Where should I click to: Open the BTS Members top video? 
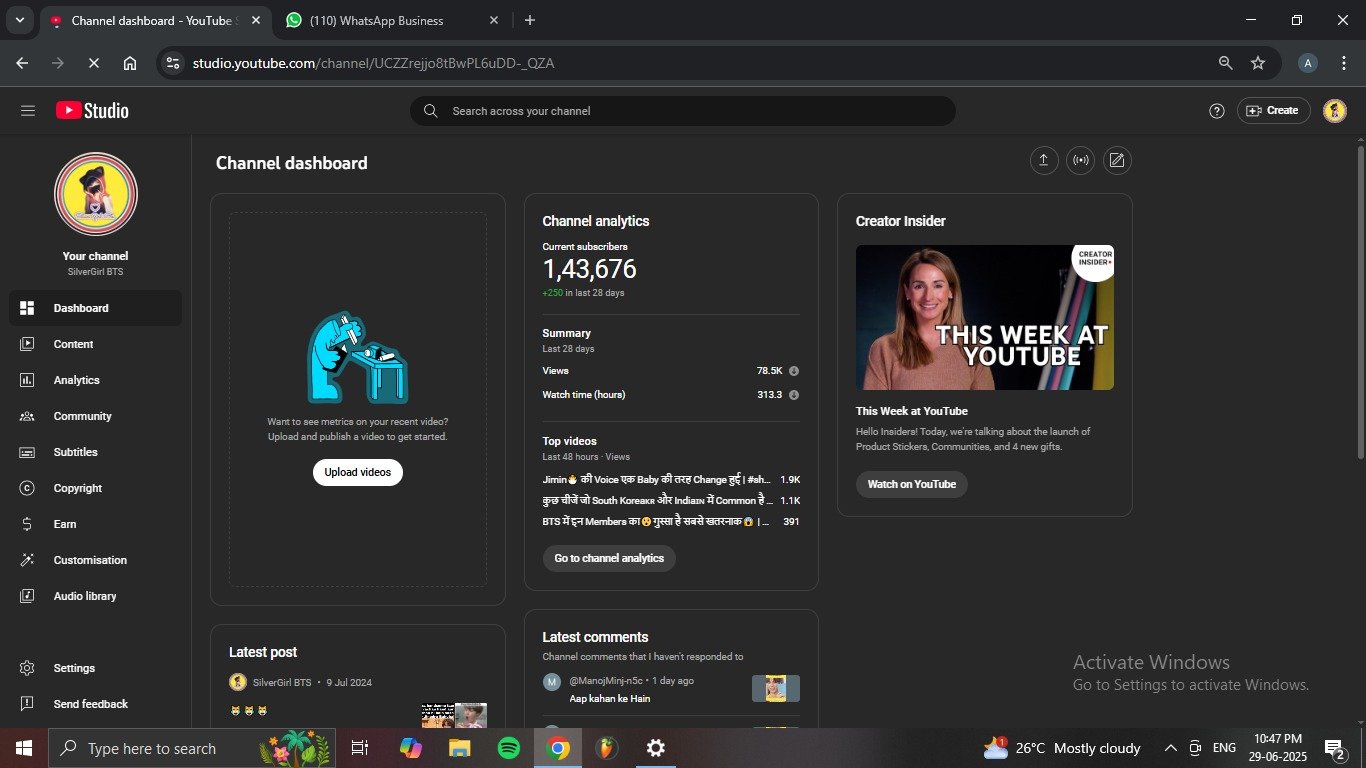point(657,521)
